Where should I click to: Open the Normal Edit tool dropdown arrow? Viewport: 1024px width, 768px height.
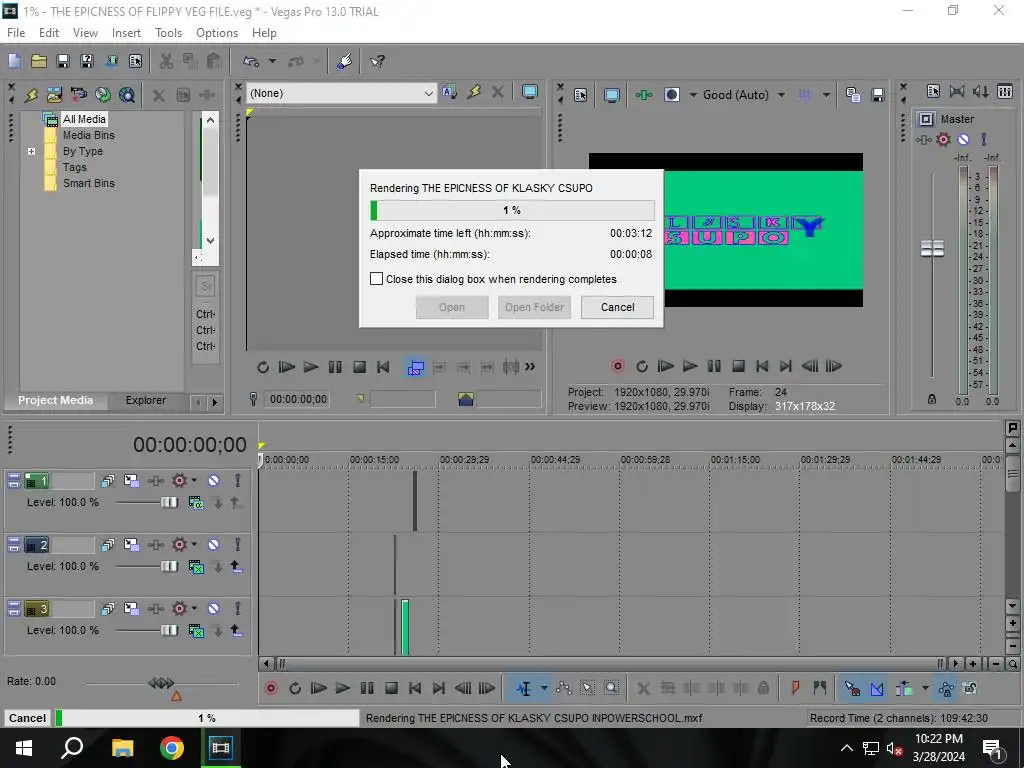point(543,688)
